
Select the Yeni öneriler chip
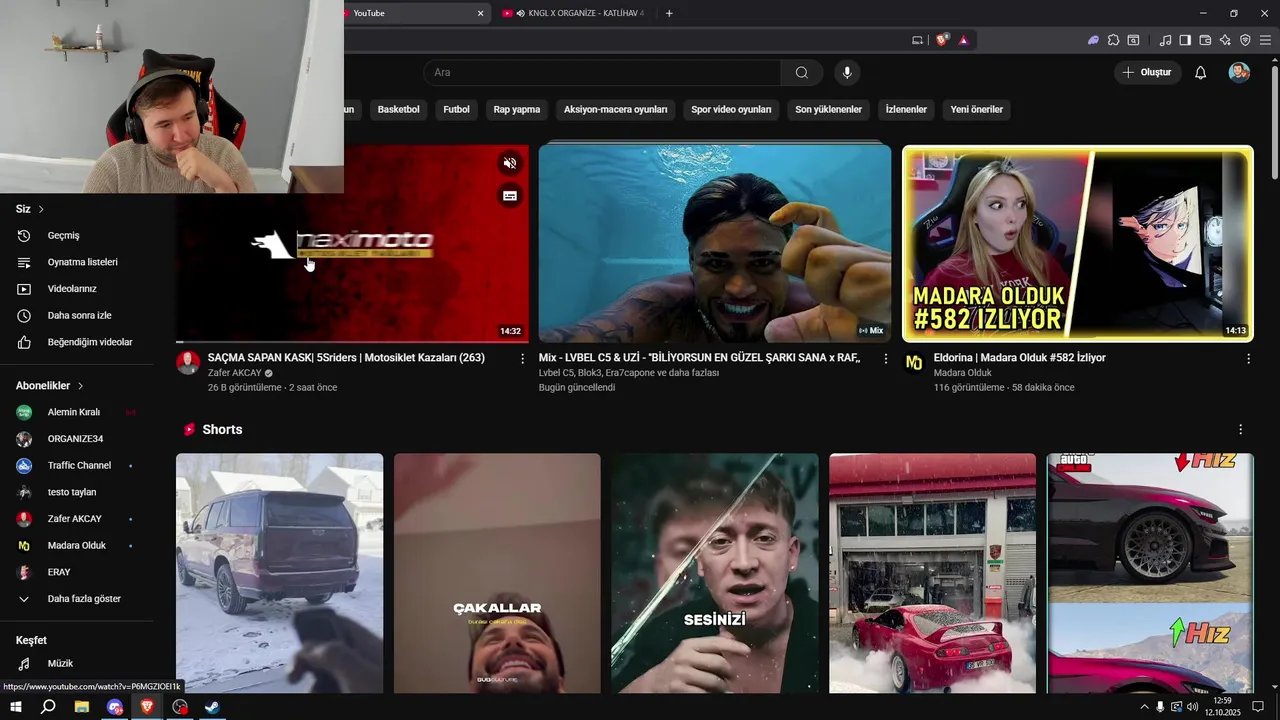(x=976, y=109)
